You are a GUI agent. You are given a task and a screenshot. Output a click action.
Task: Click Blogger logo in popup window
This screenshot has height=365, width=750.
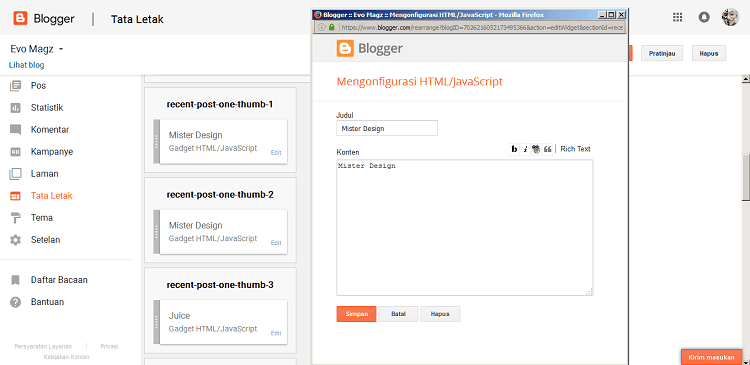point(370,48)
